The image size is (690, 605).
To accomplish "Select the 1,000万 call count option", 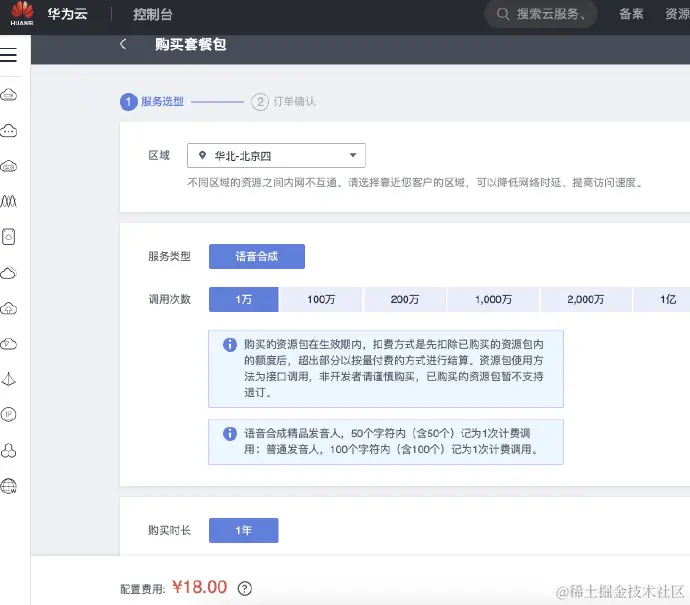I will pyautogui.click(x=493, y=300).
